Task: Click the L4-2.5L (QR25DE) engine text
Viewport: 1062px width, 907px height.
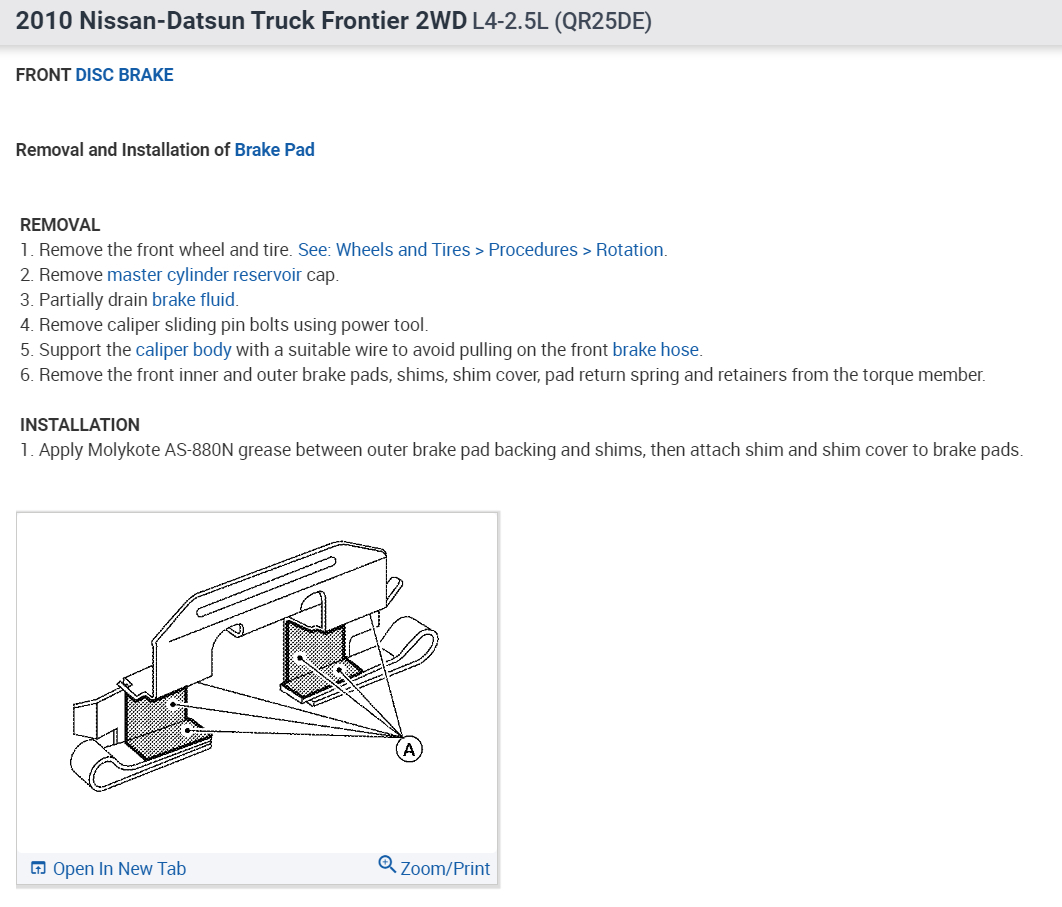Action: [561, 21]
